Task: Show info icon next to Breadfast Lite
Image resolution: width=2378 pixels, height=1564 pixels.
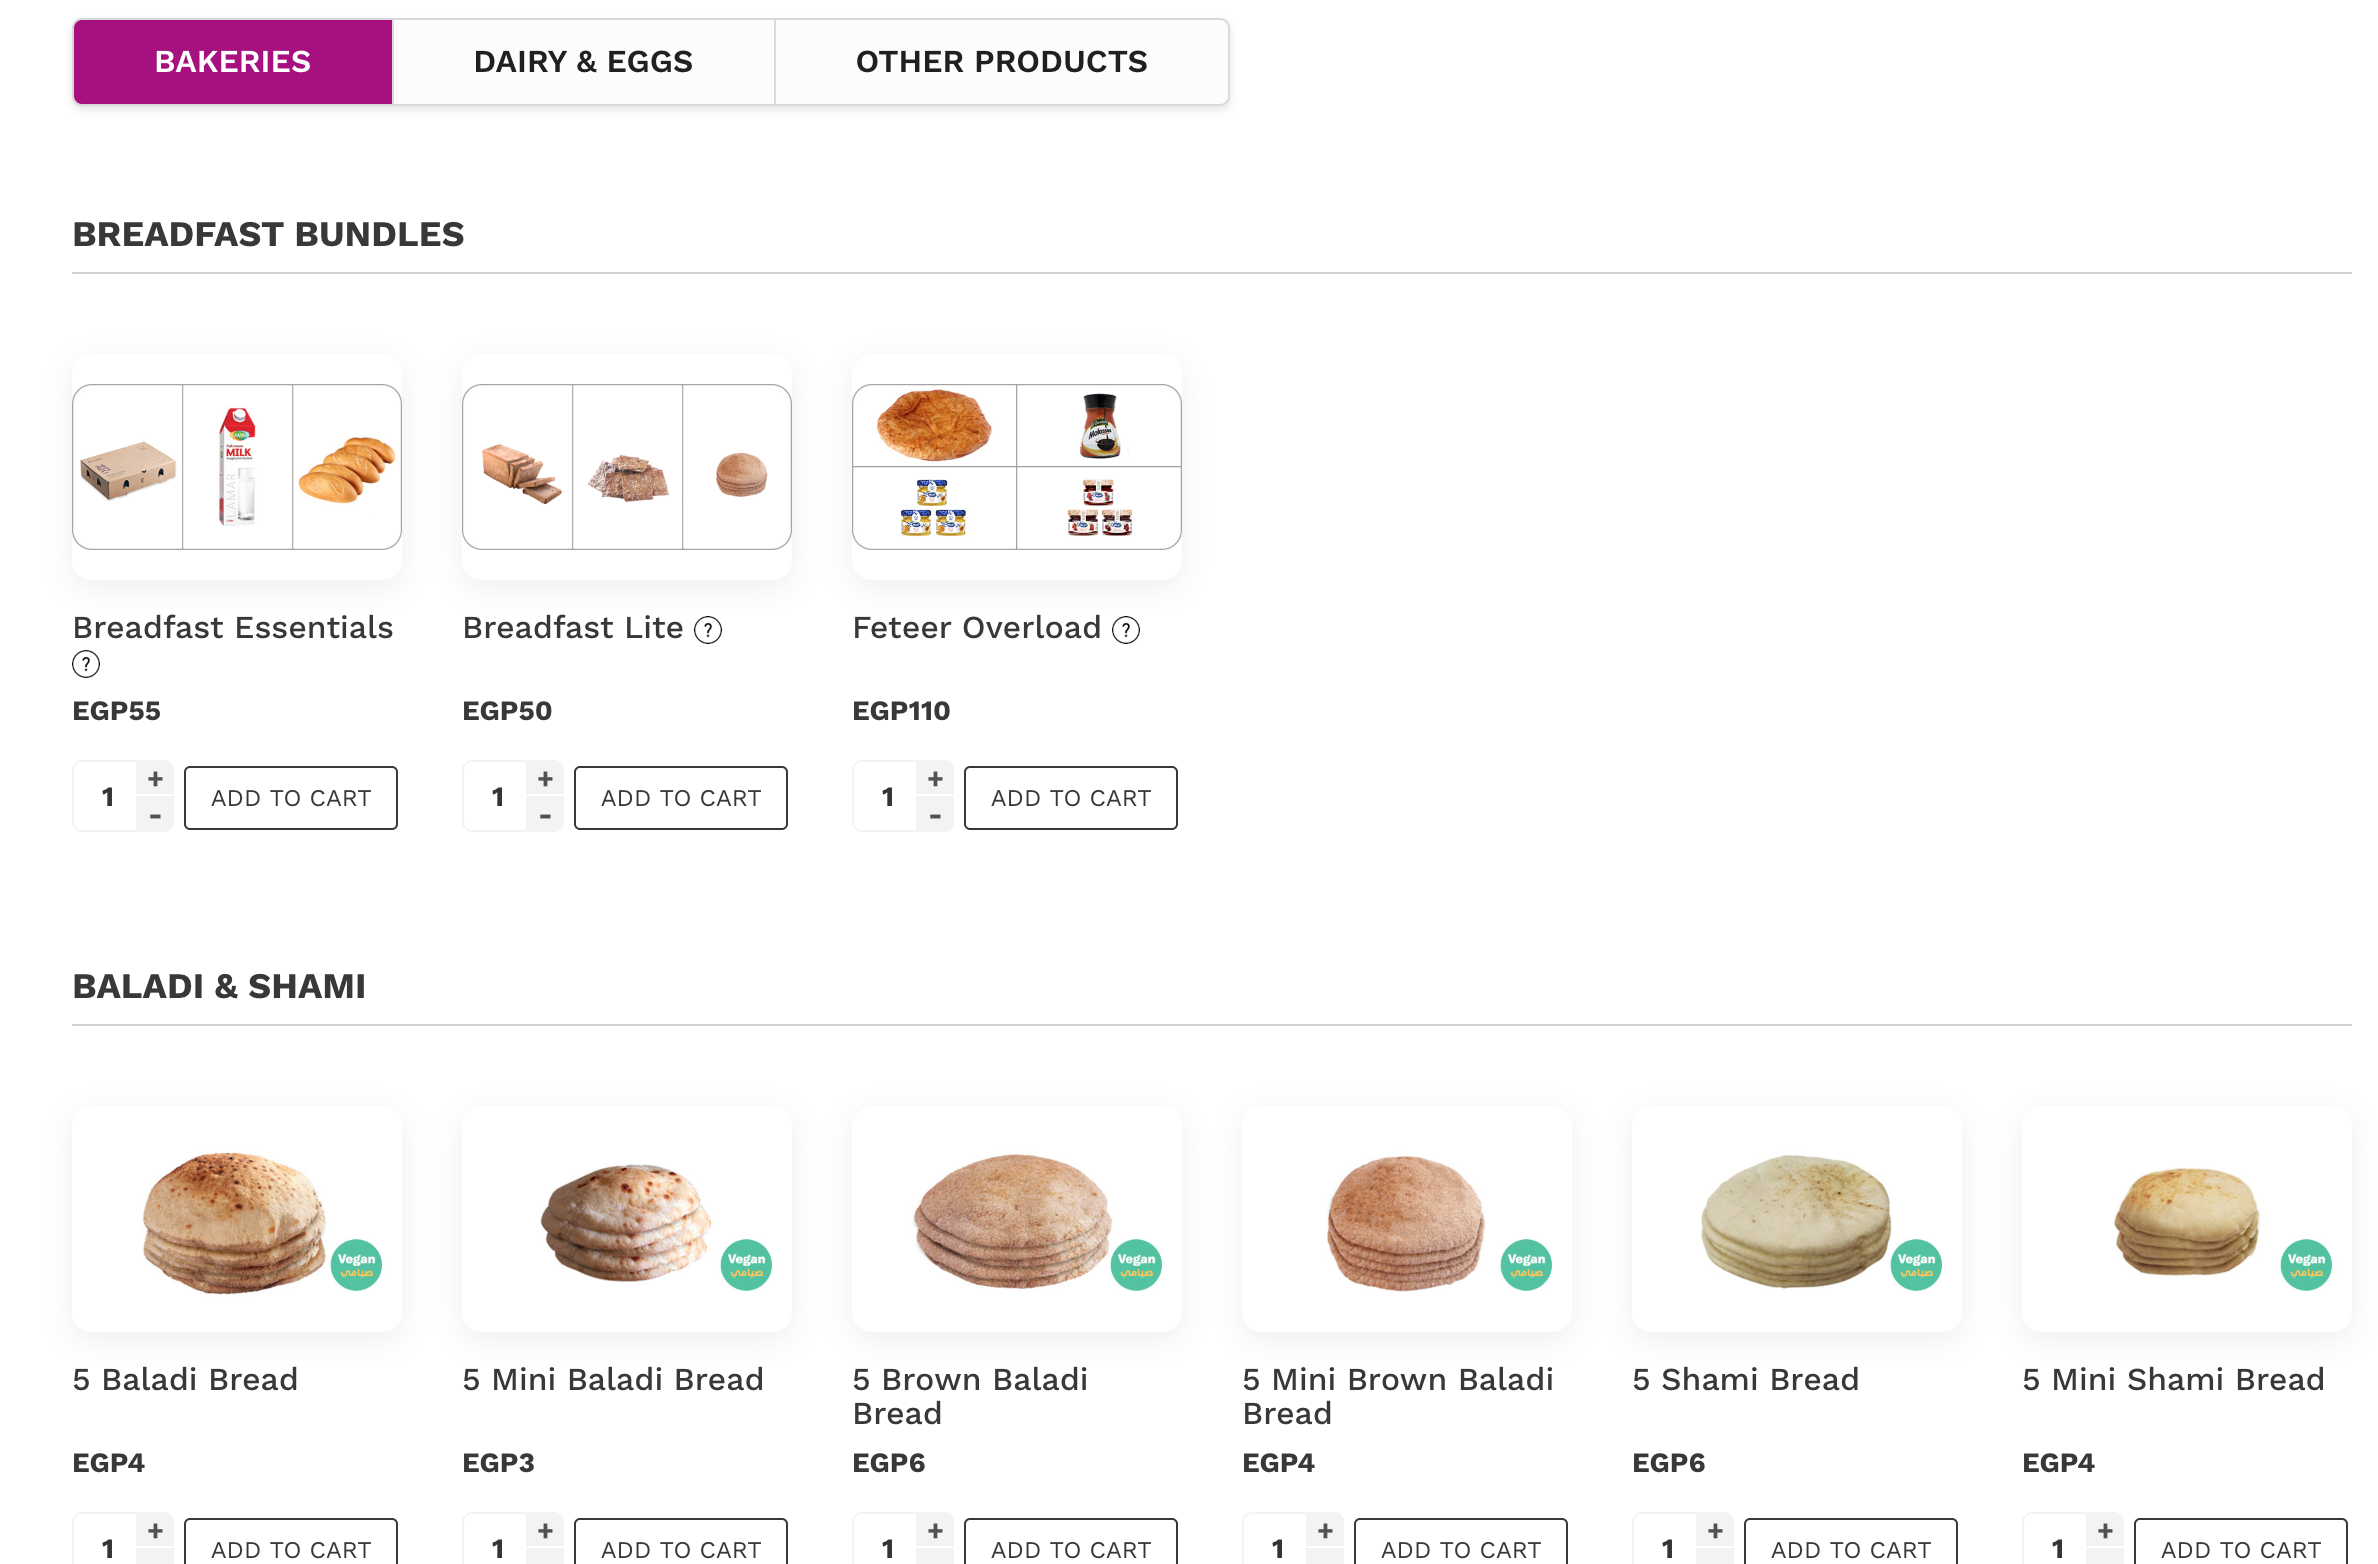Action: point(708,630)
